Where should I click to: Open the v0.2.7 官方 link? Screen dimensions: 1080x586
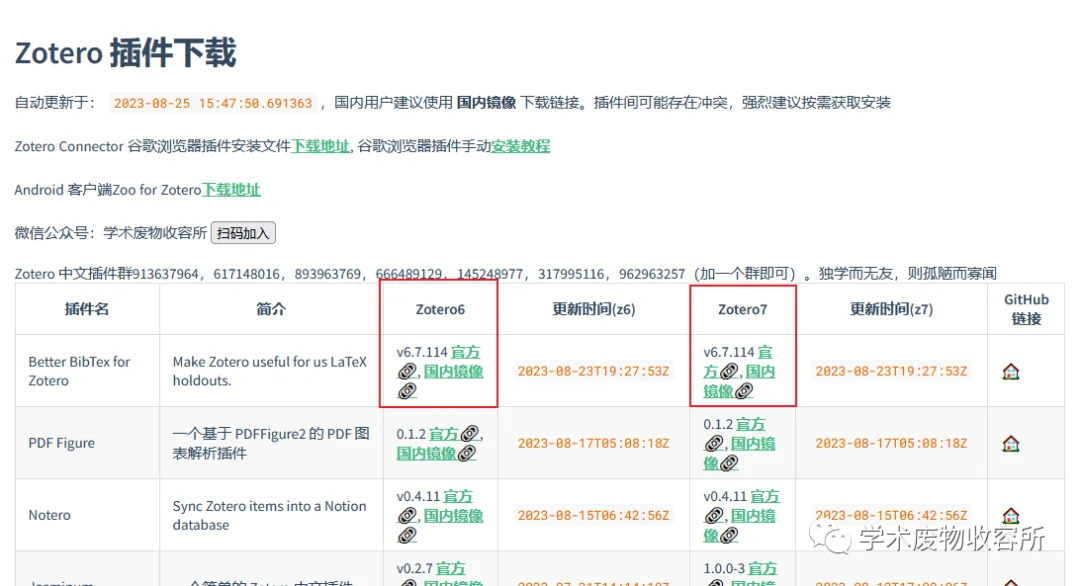coord(451,568)
